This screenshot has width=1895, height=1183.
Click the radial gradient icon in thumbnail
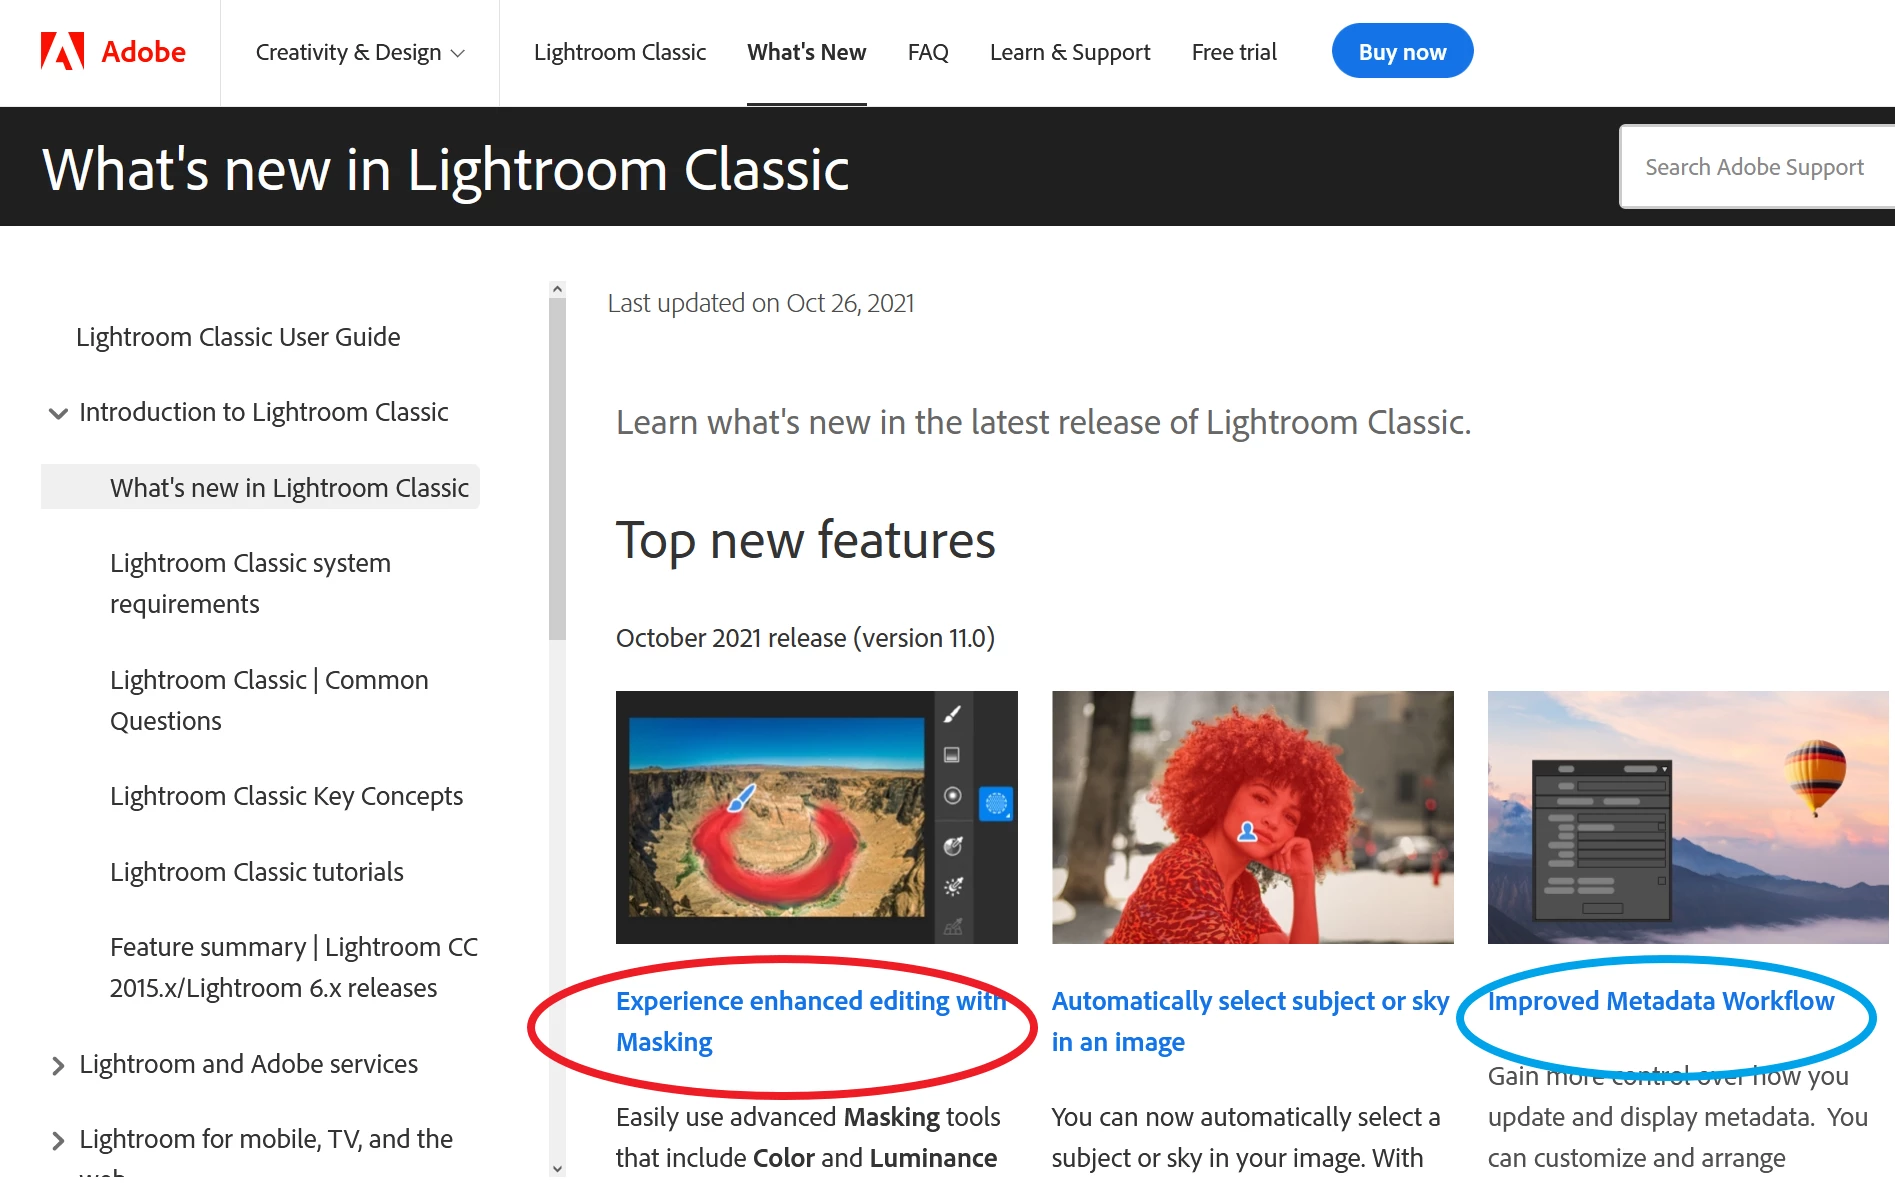[952, 796]
